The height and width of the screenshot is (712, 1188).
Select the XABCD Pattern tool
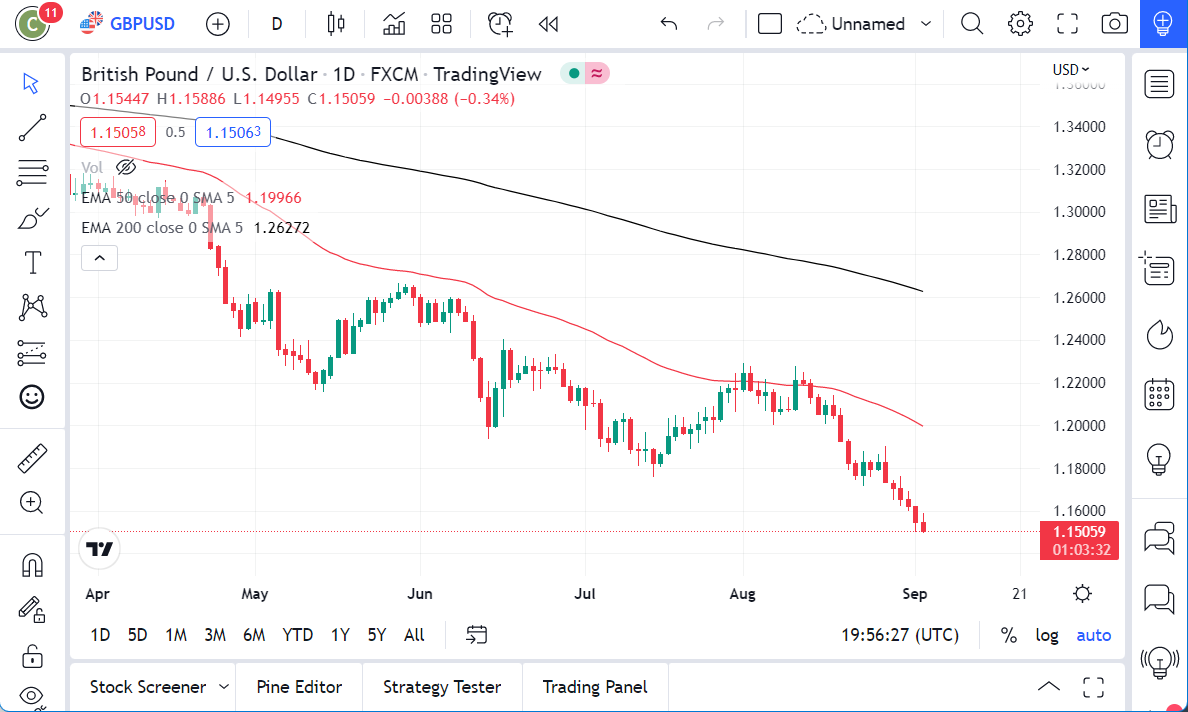click(32, 307)
